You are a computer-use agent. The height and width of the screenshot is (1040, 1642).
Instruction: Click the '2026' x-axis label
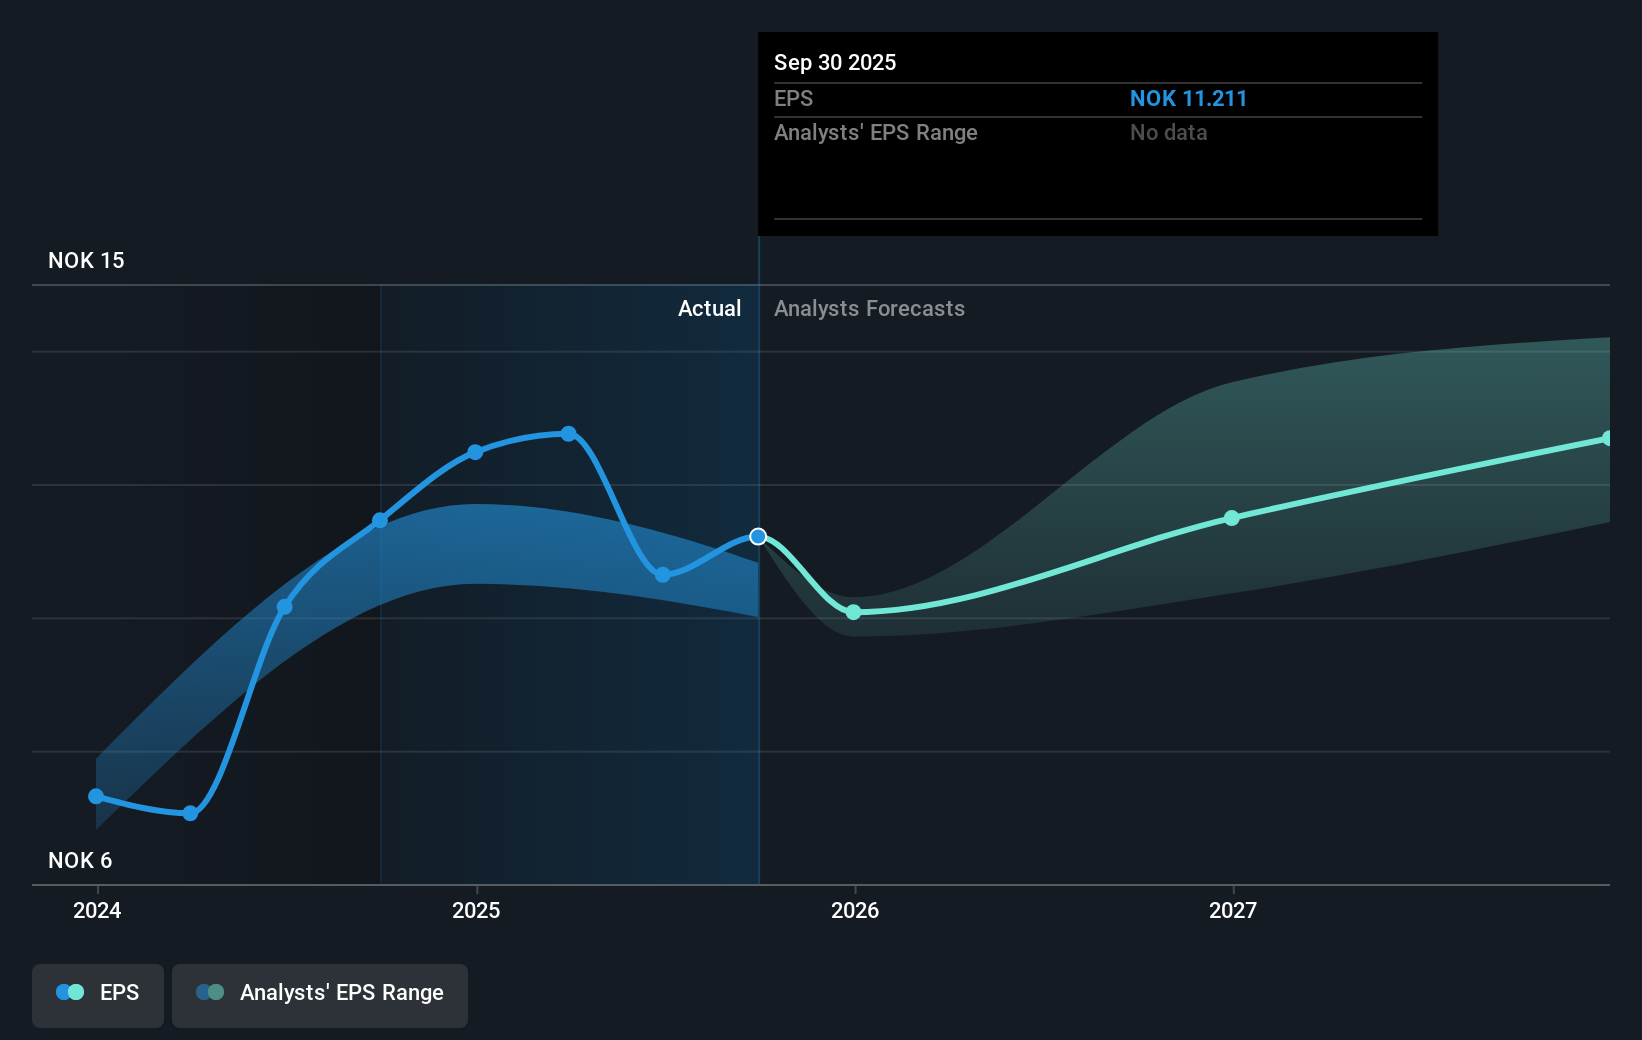855,910
